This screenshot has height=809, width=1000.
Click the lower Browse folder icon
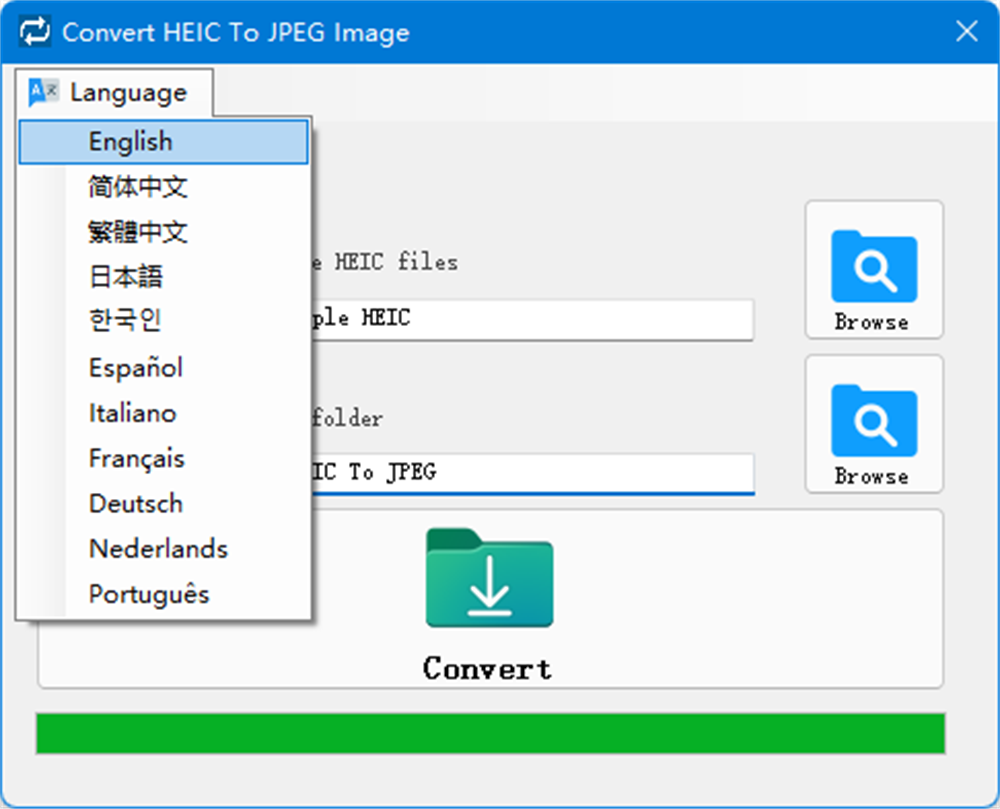pyautogui.click(x=873, y=421)
